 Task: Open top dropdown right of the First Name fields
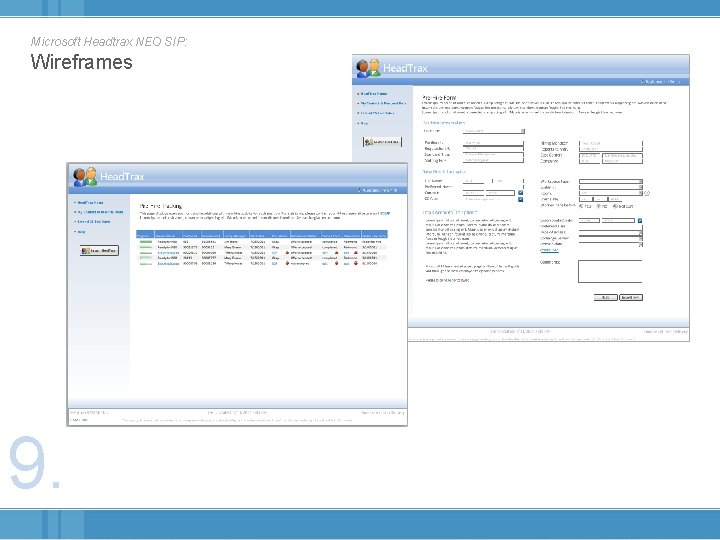click(x=611, y=181)
